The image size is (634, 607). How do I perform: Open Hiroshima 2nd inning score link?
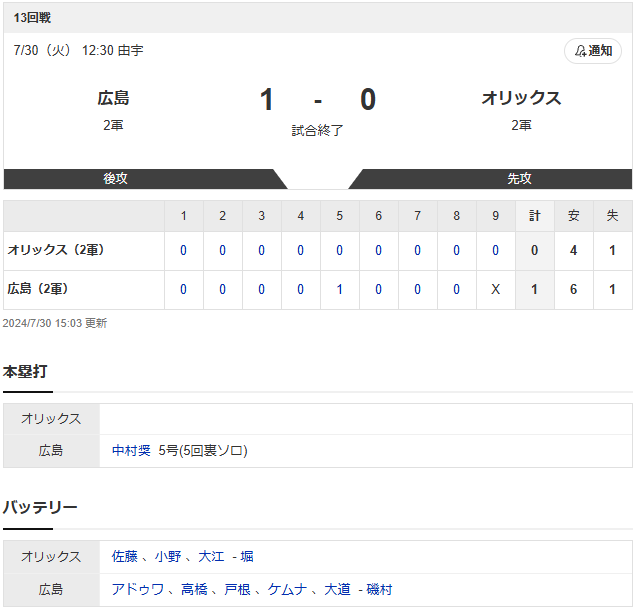coord(222,290)
